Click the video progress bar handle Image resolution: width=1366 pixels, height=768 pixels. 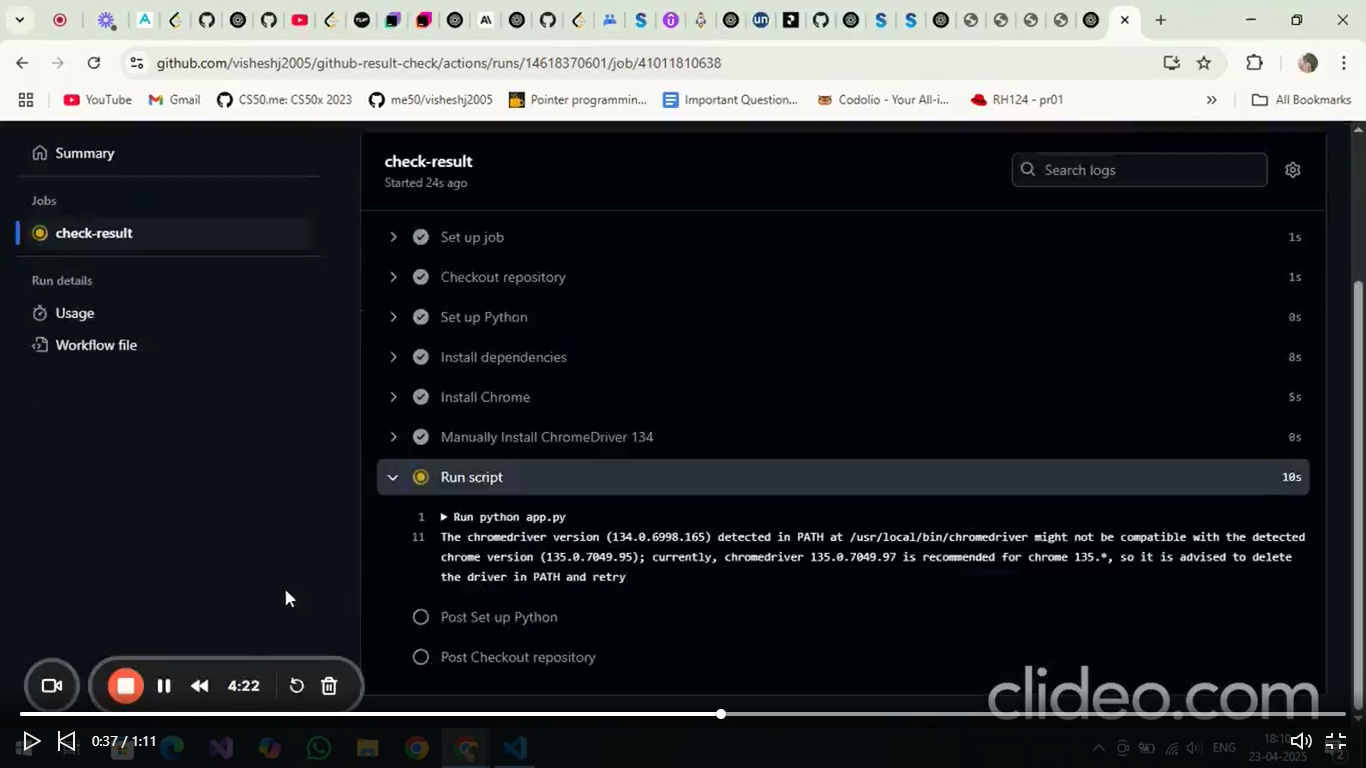click(721, 714)
